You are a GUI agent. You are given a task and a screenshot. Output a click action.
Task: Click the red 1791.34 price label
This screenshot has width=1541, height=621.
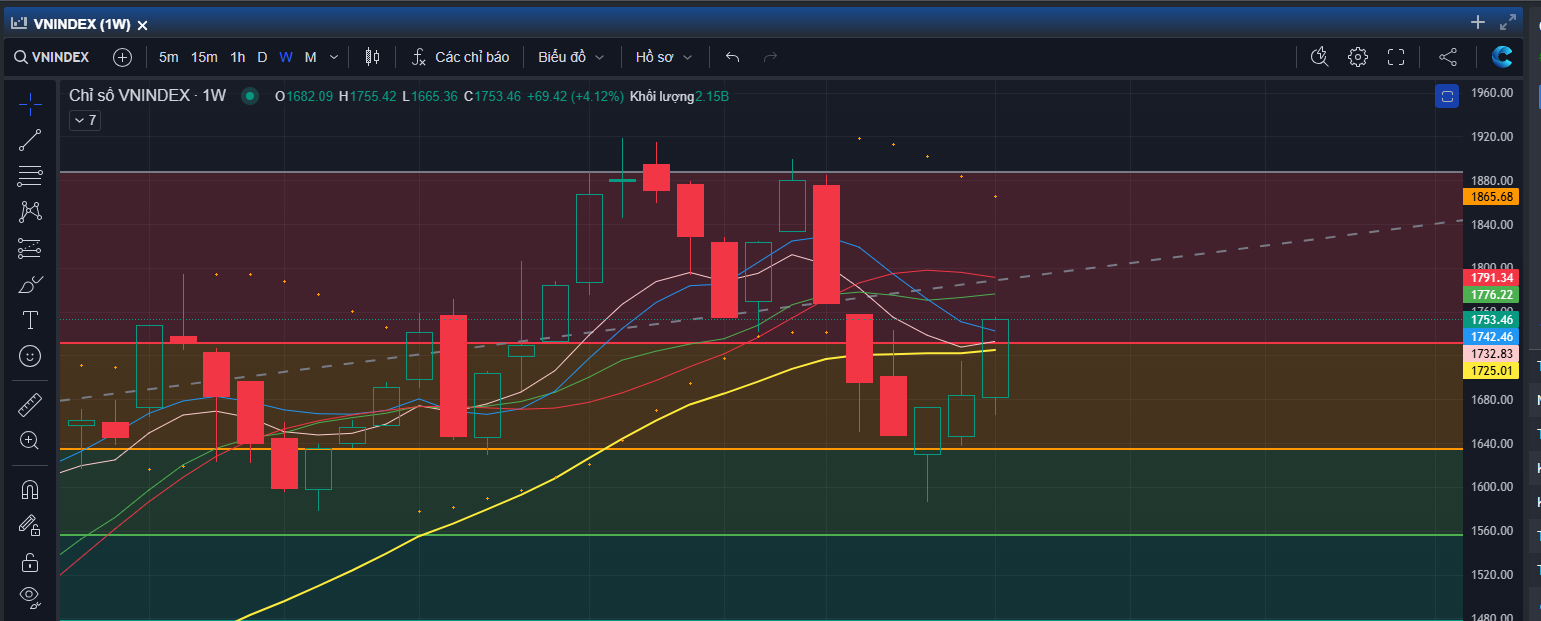click(x=1490, y=277)
